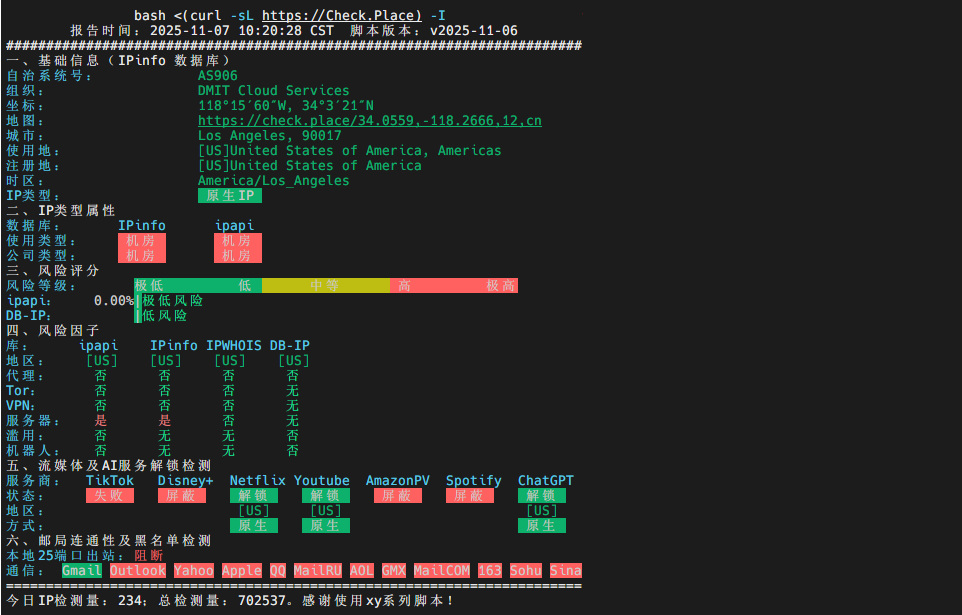
Task: Click the red Outlook mail badge
Action: 138,571
